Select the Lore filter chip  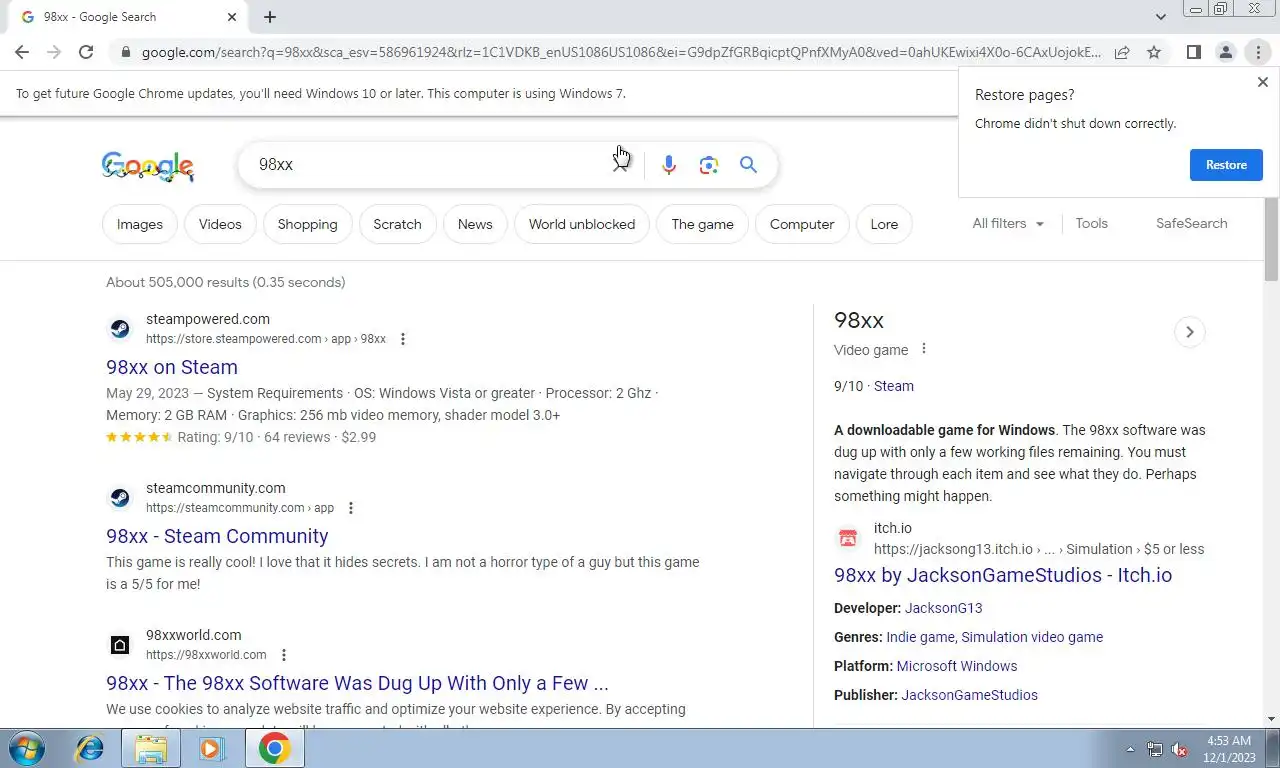[x=884, y=224]
